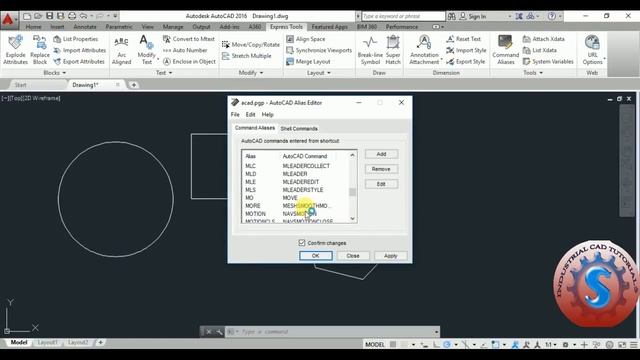Click the New drawing quick-access icon
The width and height of the screenshot is (640, 360).
(x=27, y=16)
